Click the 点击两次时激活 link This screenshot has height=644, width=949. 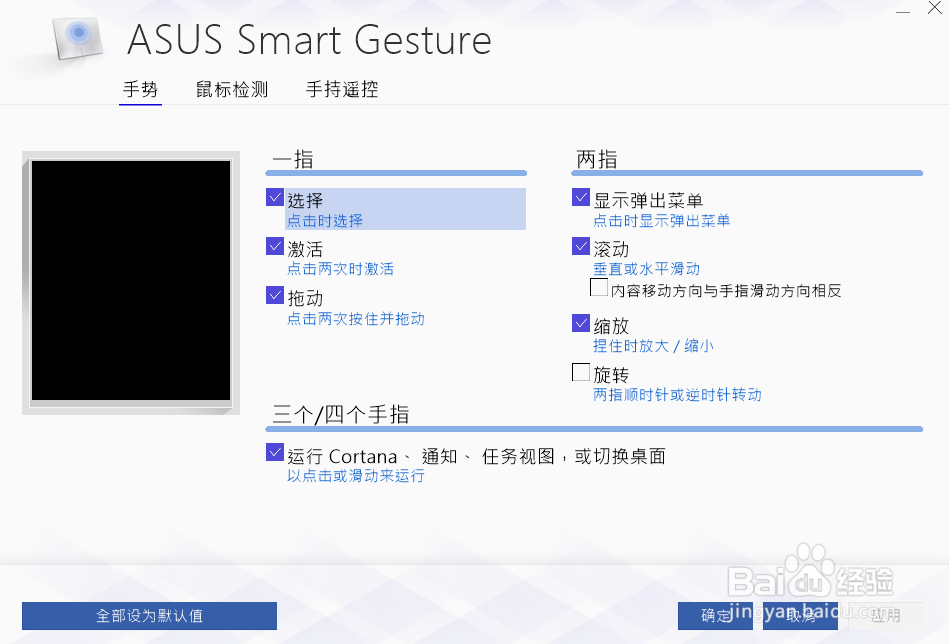pyautogui.click(x=341, y=269)
